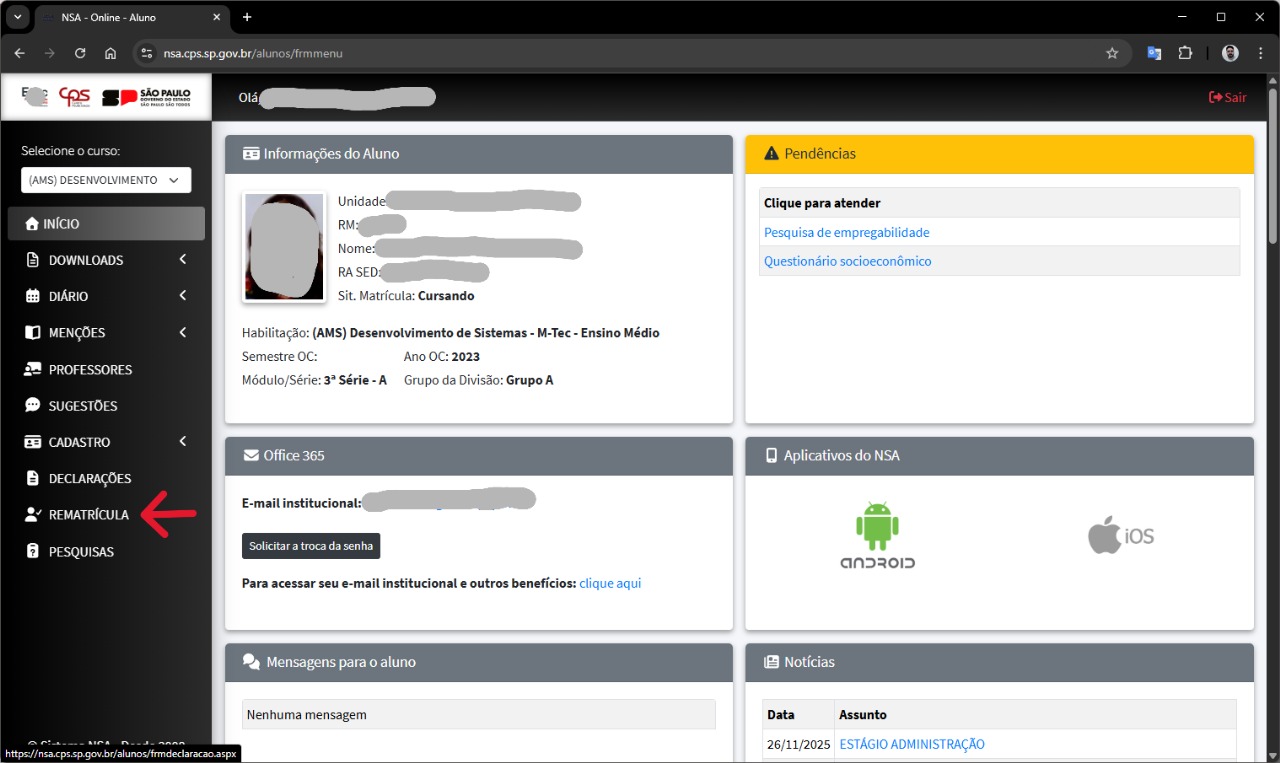Image resolution: width=1280 pixels, height=763 pixels.
Task: Bookmark this page with star icon
Action: coord(1111,53)
